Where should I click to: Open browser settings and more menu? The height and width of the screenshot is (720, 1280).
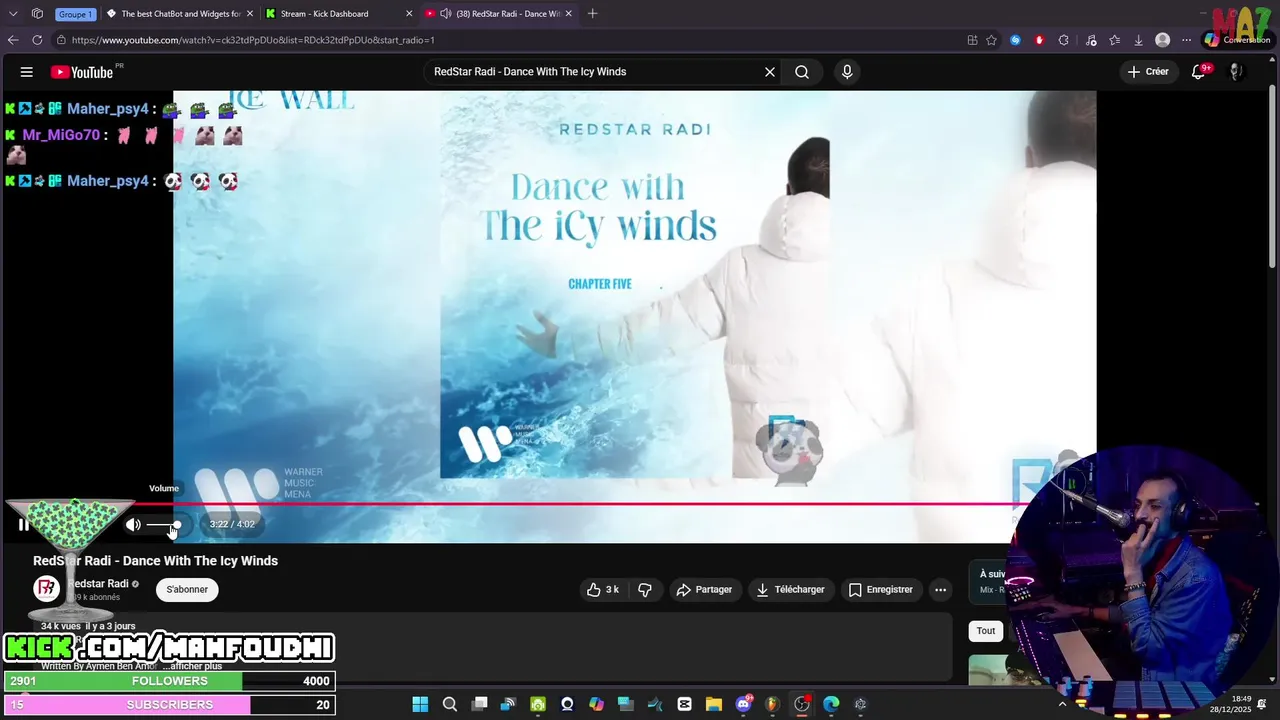click(1186, 40)
